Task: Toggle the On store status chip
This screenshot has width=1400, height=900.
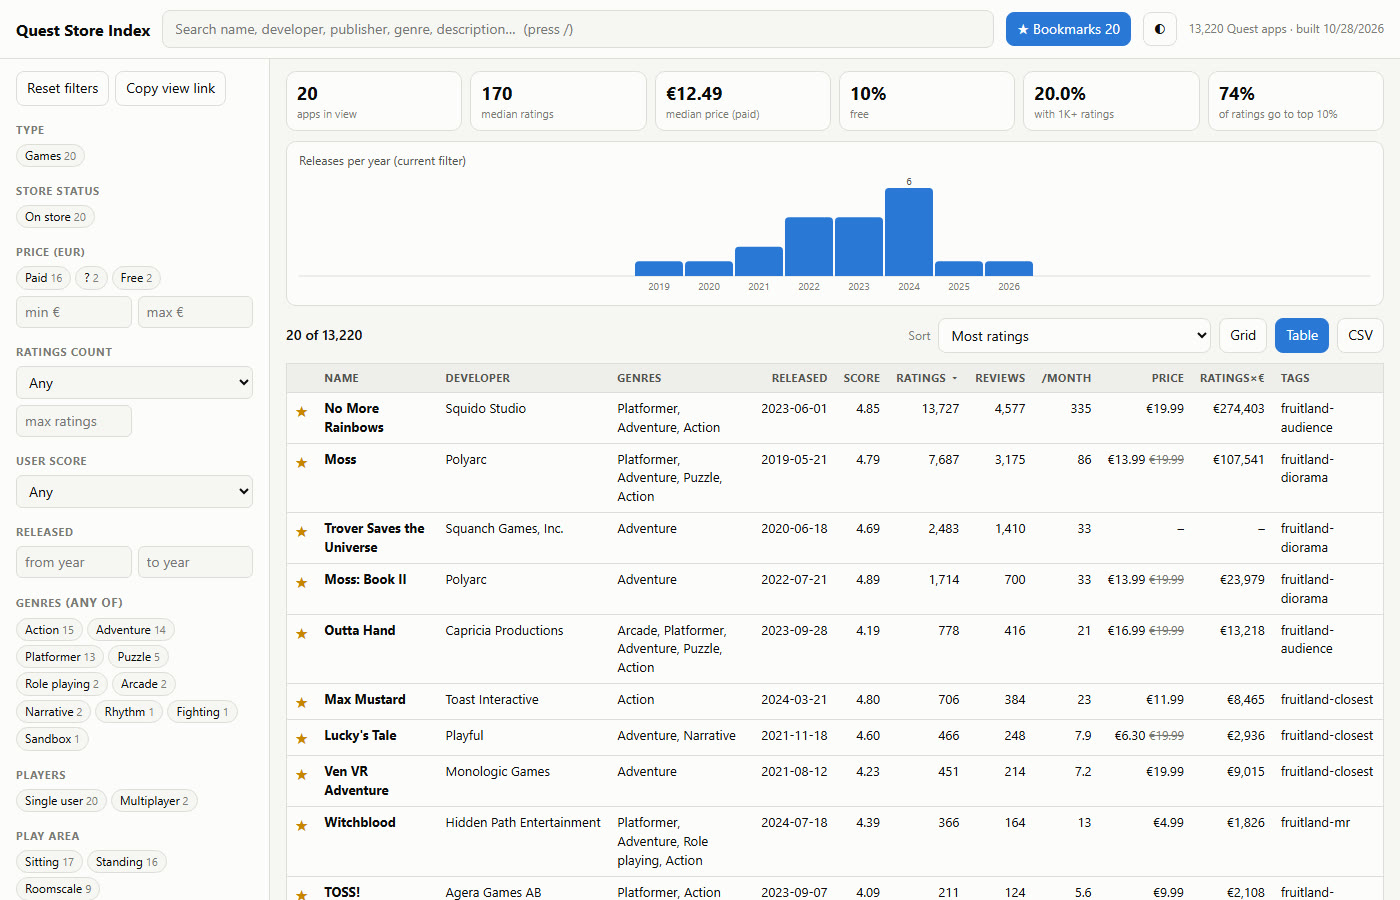Action: 55,217
